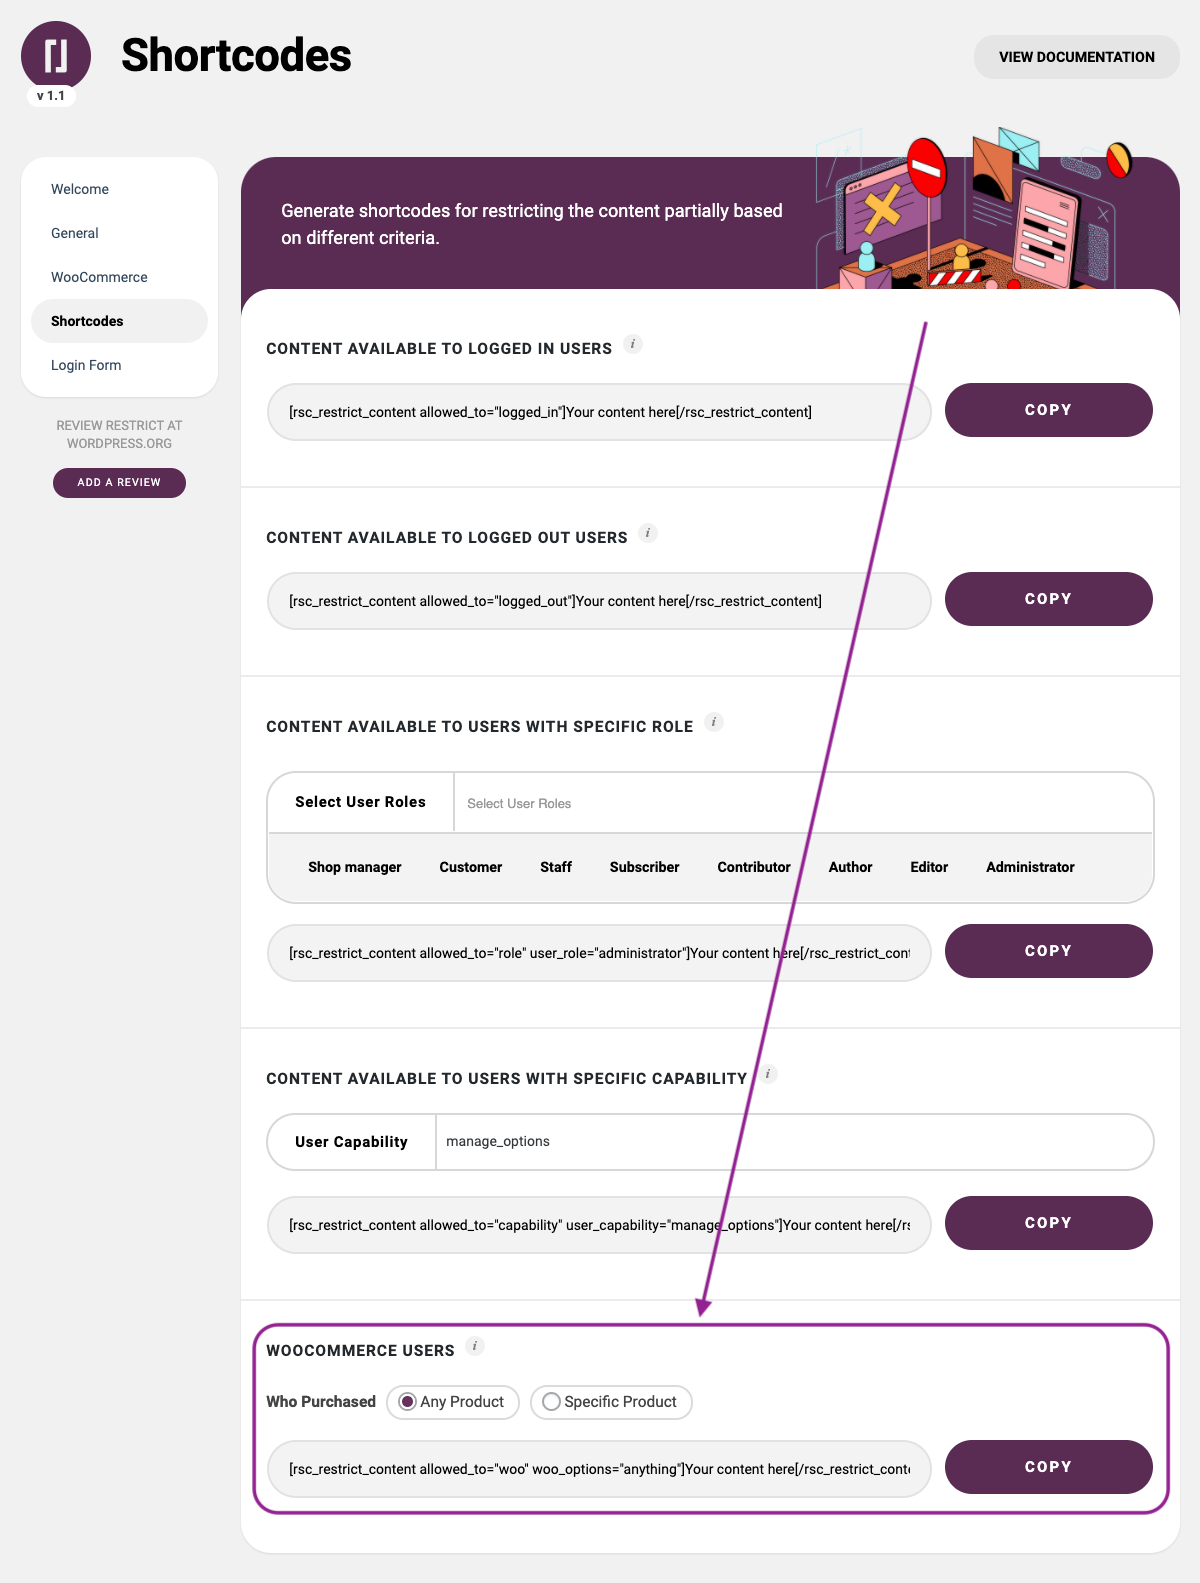Switch to the WooCommerce tab
Viewport: 1200px width, 1583px height.
coord(99,277)
